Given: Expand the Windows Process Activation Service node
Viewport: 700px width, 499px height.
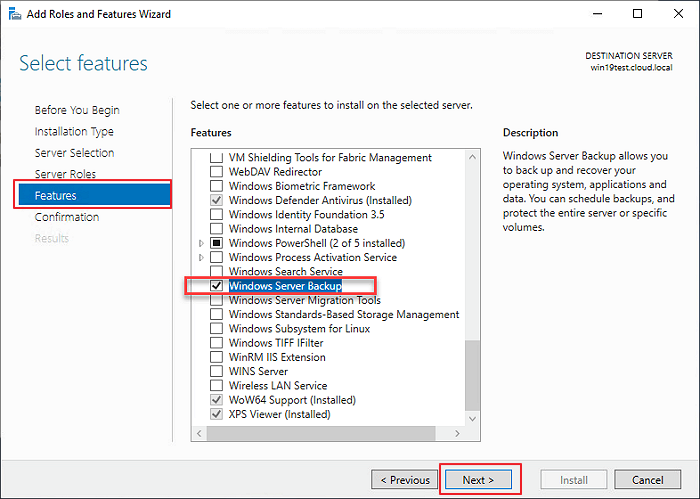Looking at the screenshot, I should coord(202,258).
